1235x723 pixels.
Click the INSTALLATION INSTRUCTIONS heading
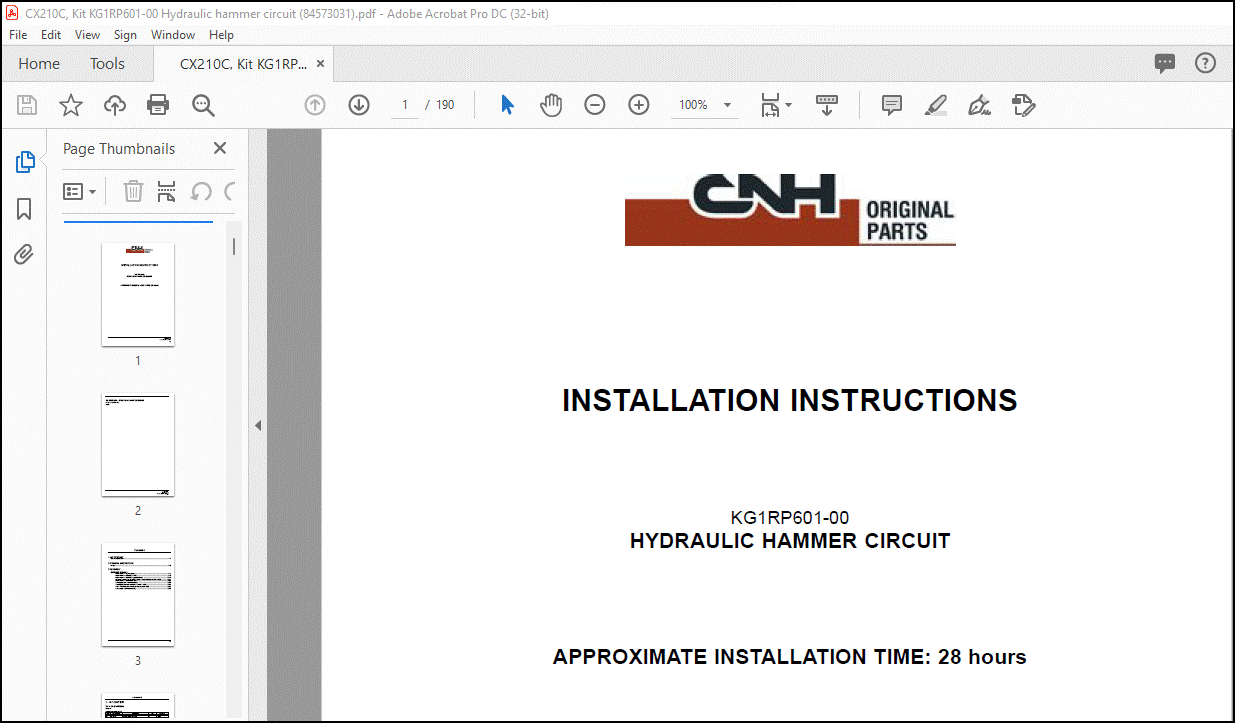[x=789, y=400]
